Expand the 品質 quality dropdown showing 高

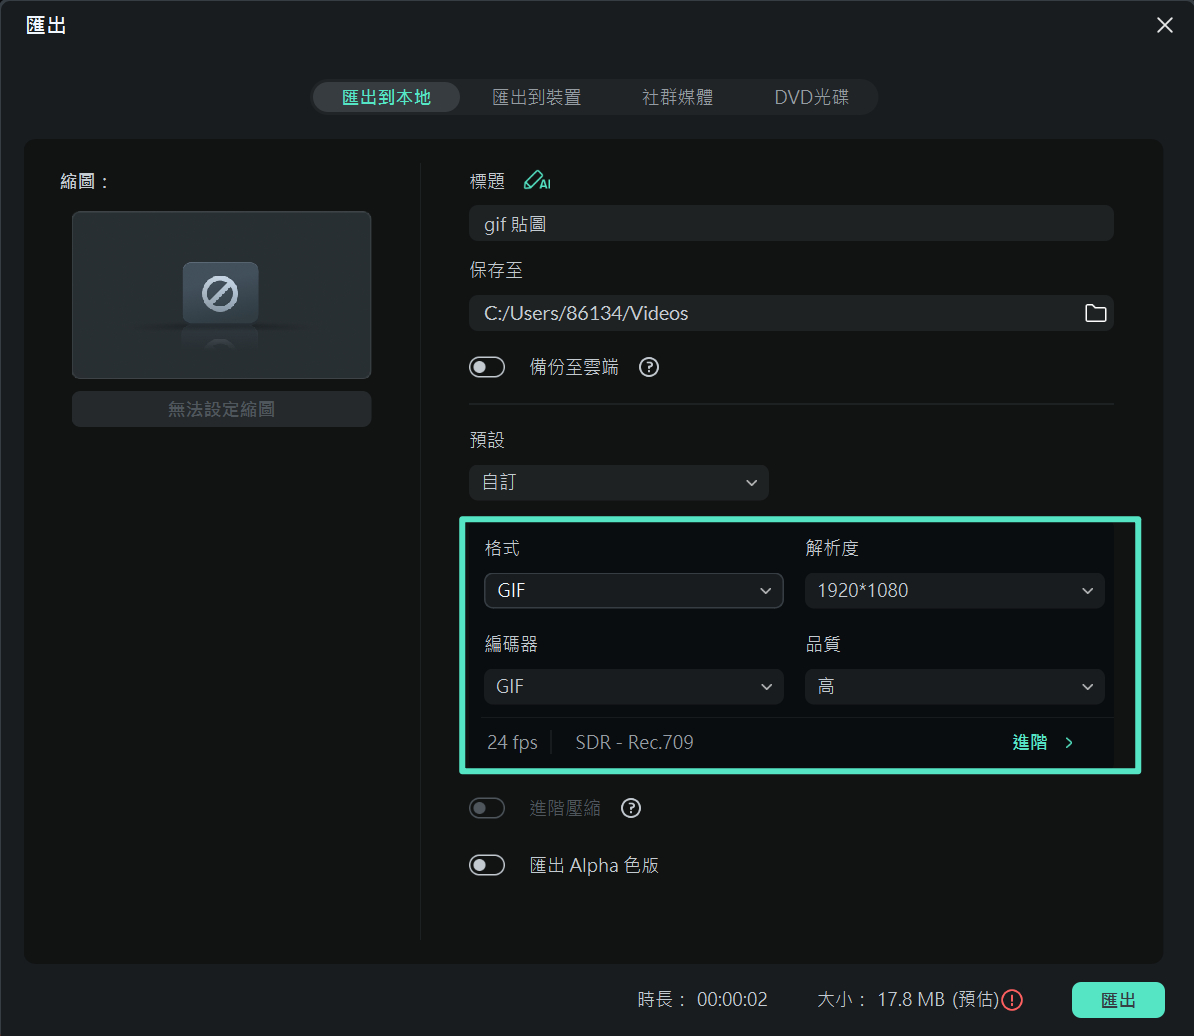pyautogui.click(x=954, y=687)
